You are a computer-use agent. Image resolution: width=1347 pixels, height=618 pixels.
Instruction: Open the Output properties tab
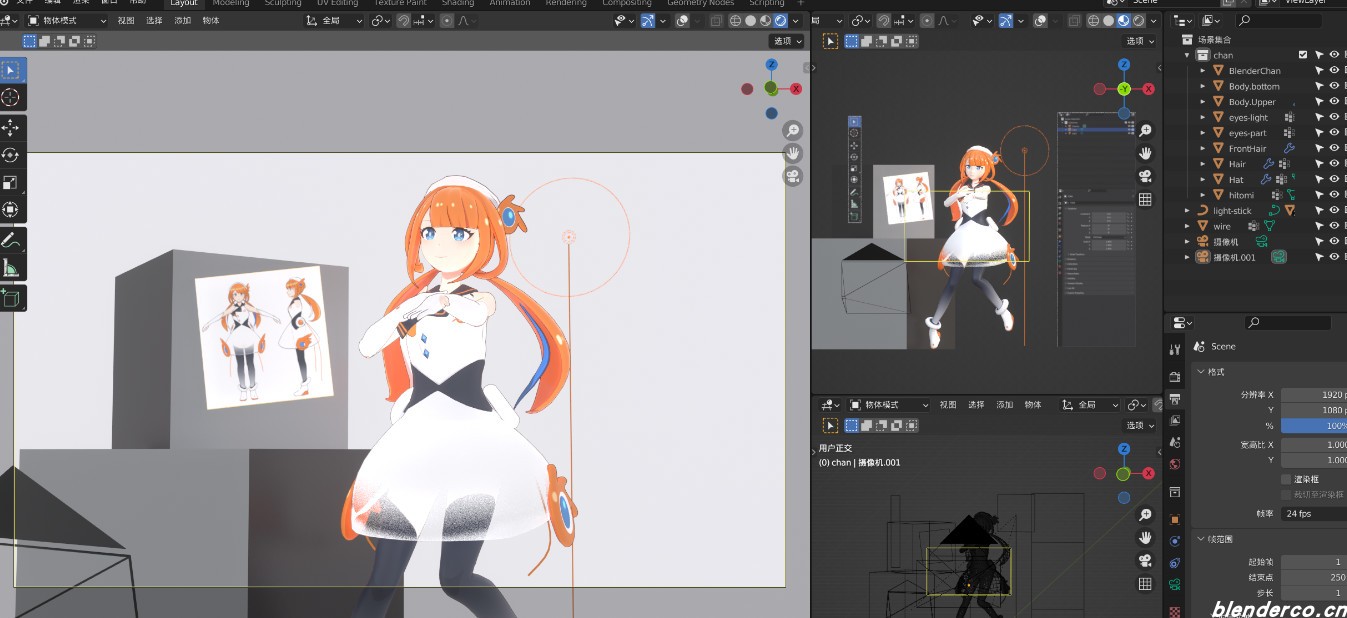pyautogui.click(x=1175, y=399)
